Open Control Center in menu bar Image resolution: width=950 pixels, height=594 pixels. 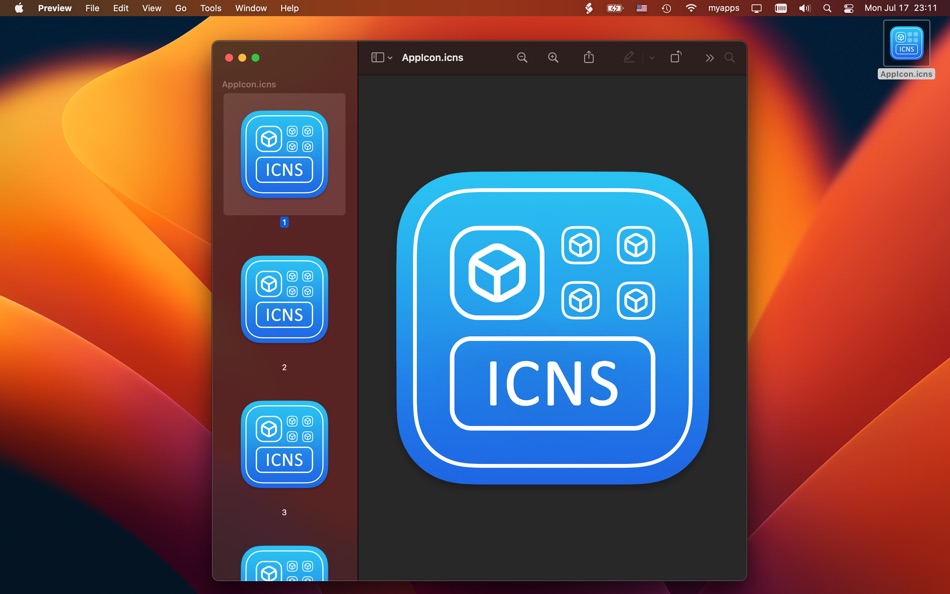849,8
